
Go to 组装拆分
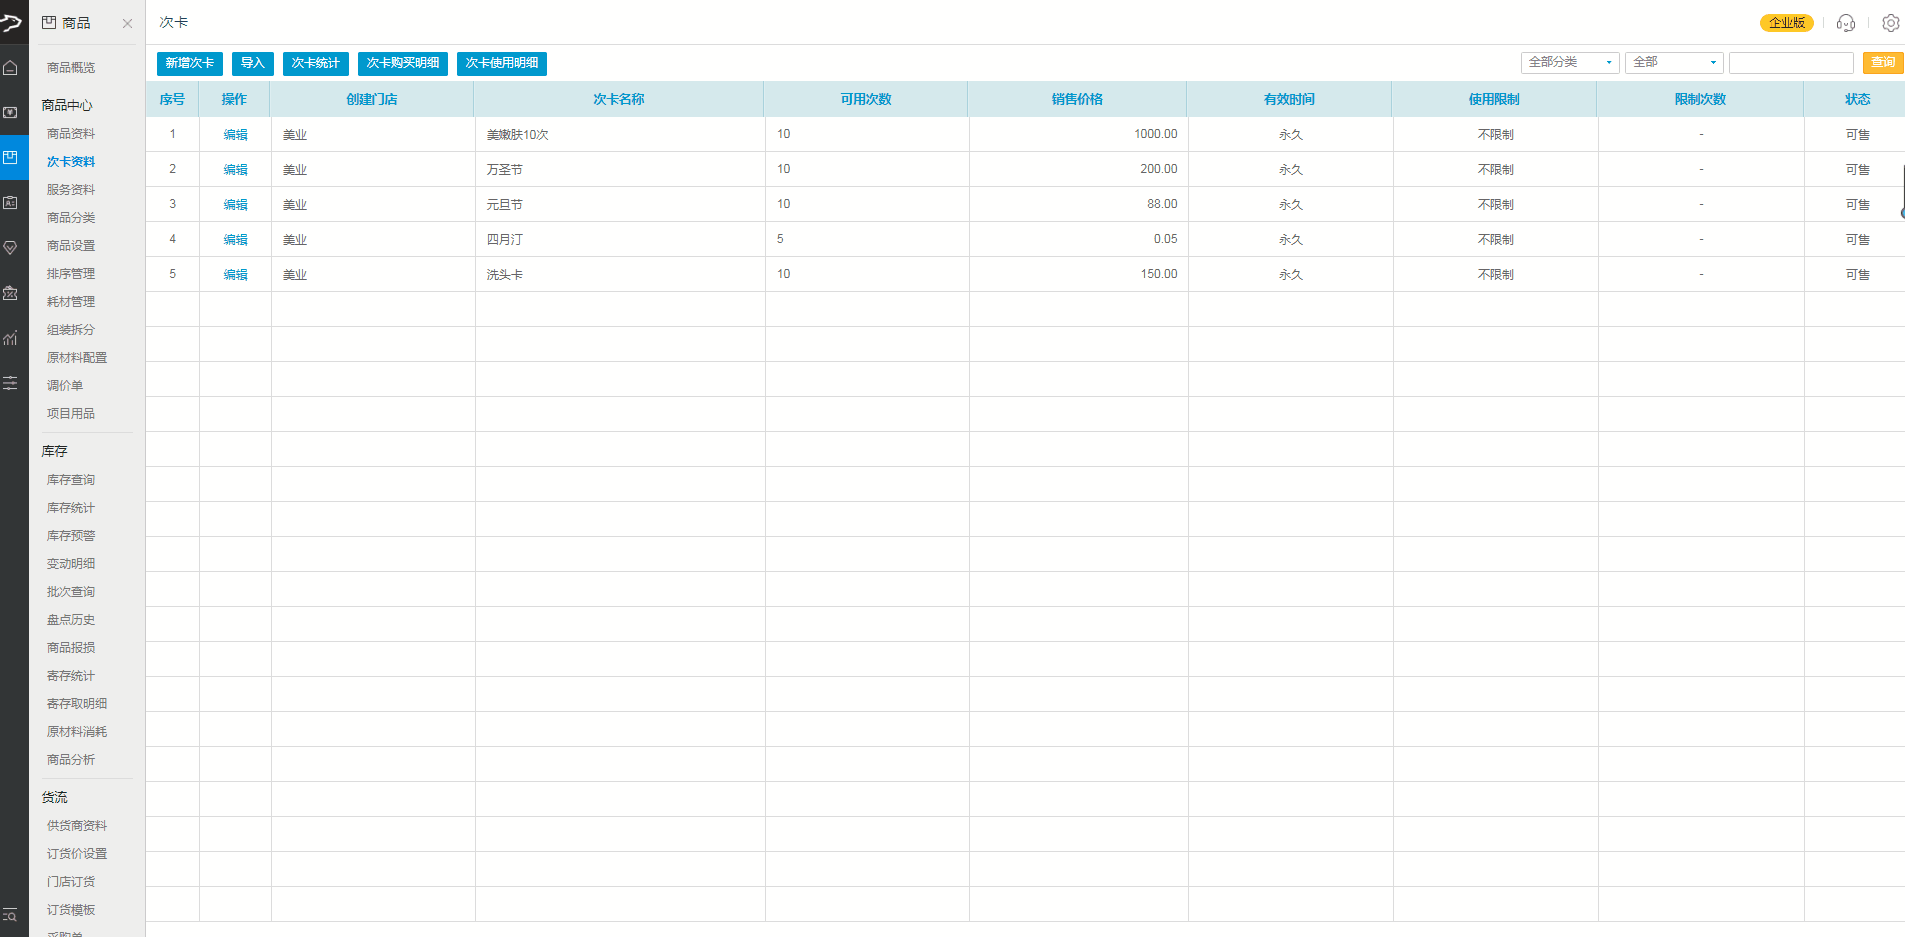[71, 330]
